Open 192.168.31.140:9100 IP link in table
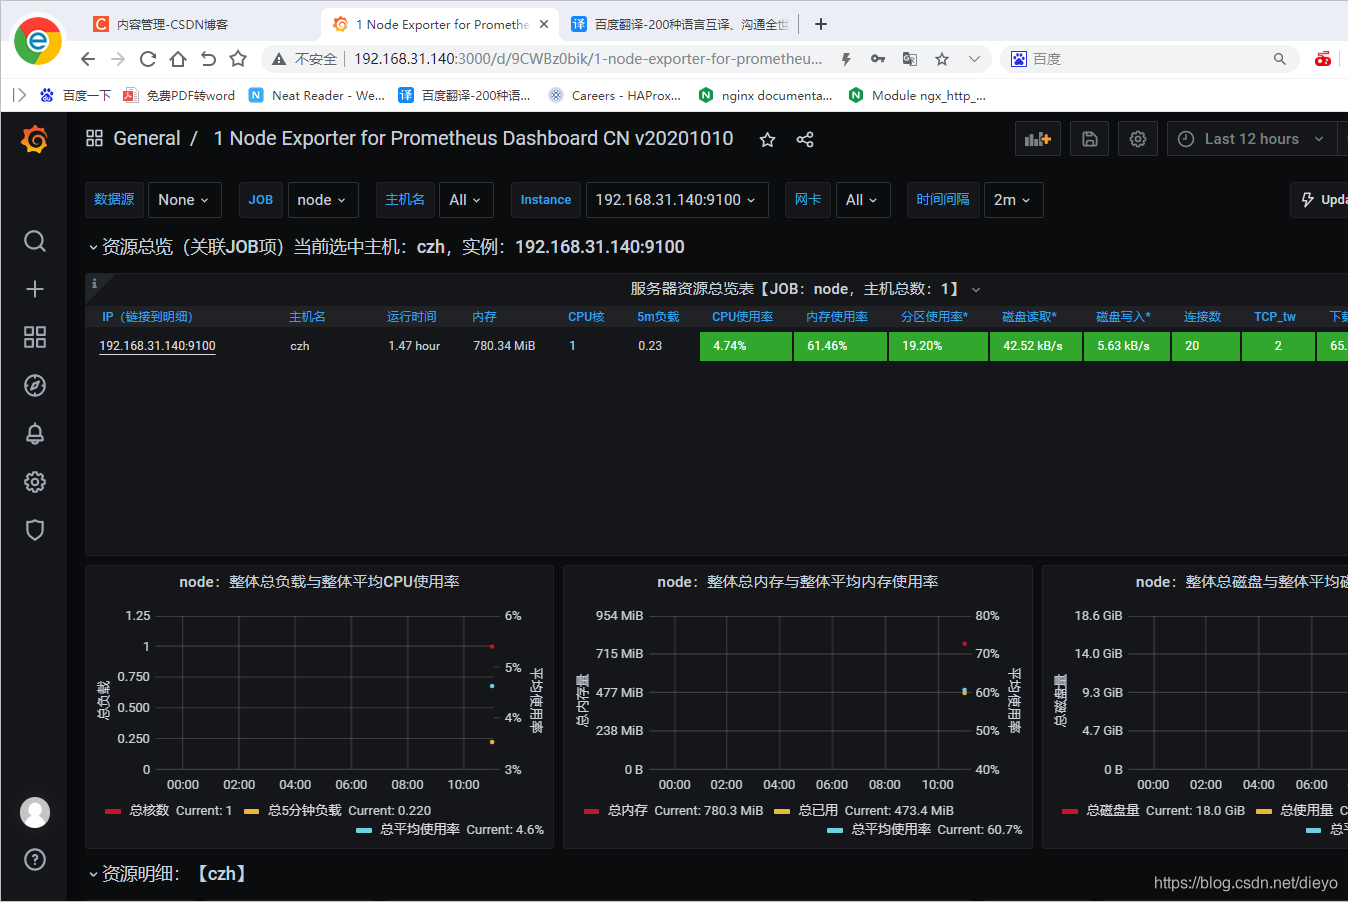The width and height of the screenshot is (1348, 902). [157, 346]
